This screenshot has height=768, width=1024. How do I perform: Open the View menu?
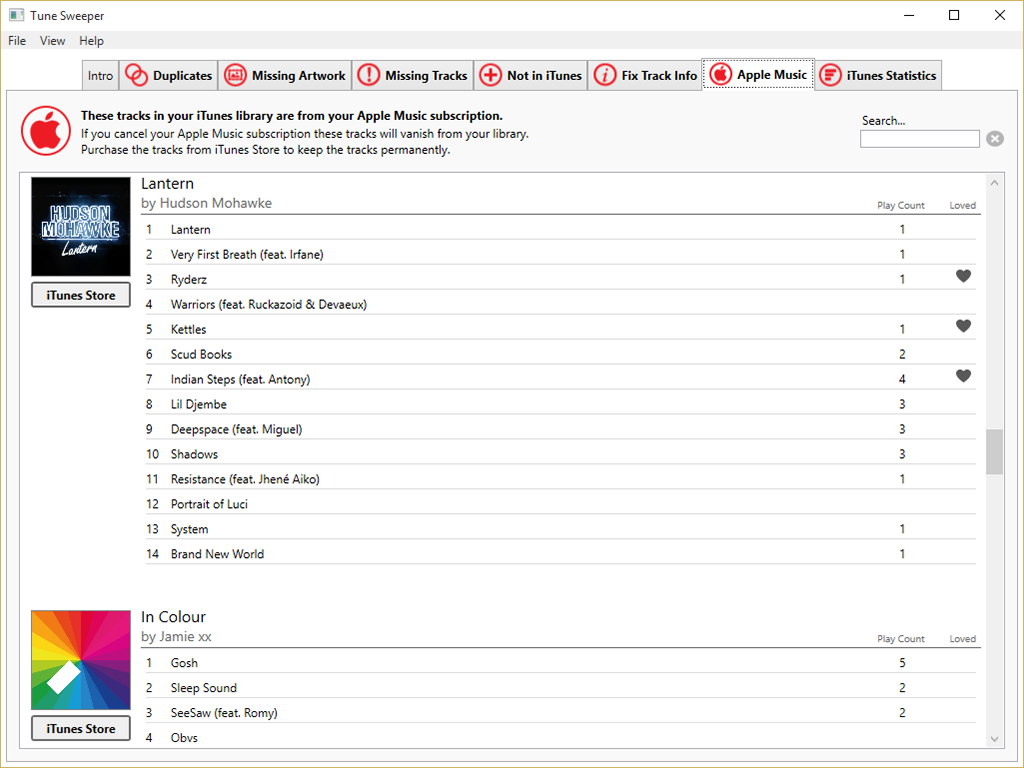tap(52, 40)
